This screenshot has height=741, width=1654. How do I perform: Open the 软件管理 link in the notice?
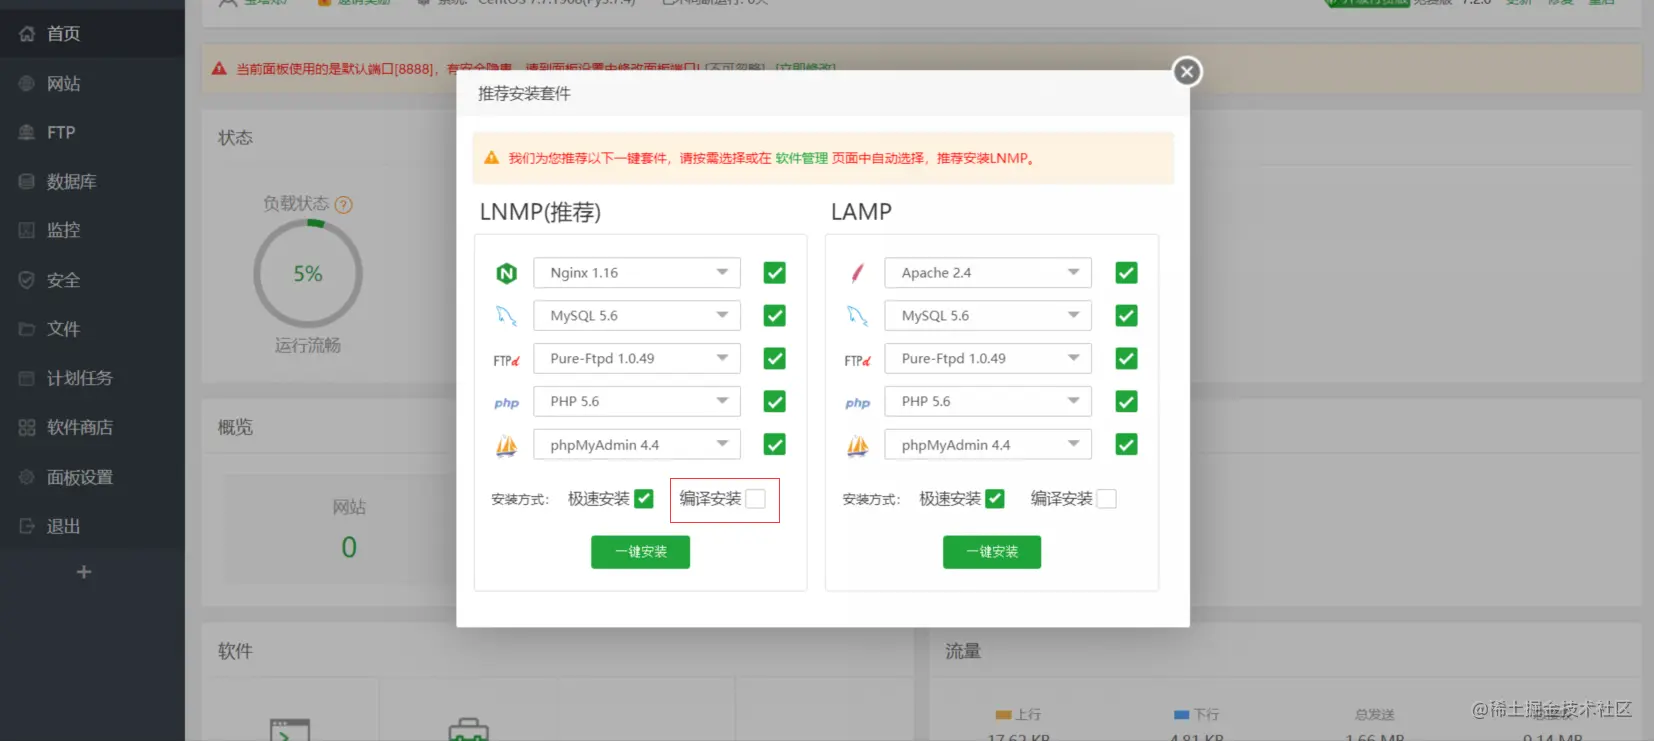coord(802,158)
